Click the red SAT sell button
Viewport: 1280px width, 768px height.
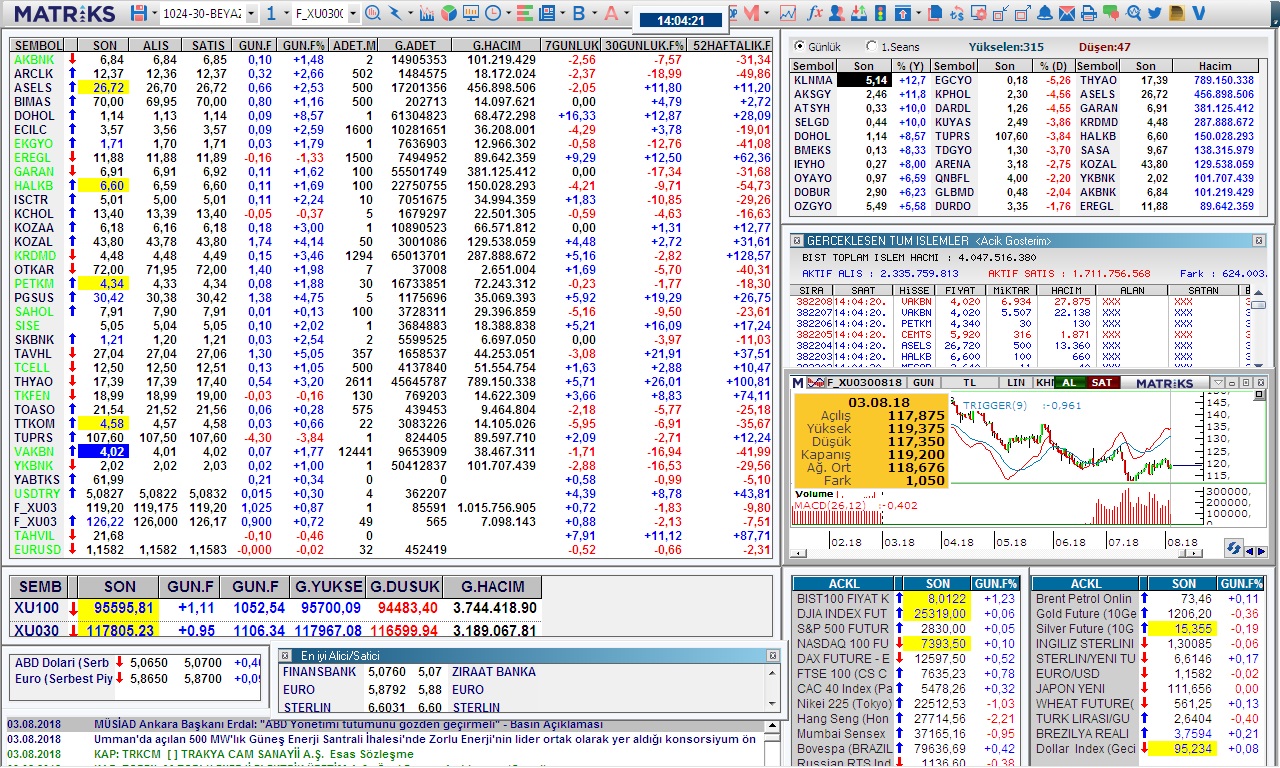point(1102,383)
